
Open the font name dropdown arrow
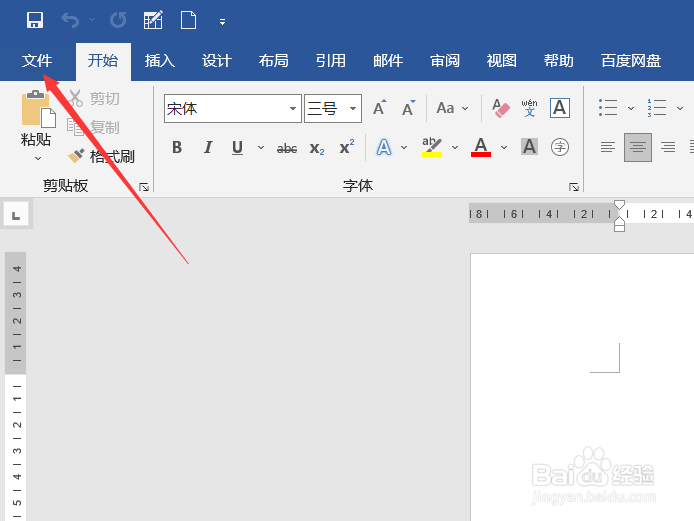click(x=293, y=108)
